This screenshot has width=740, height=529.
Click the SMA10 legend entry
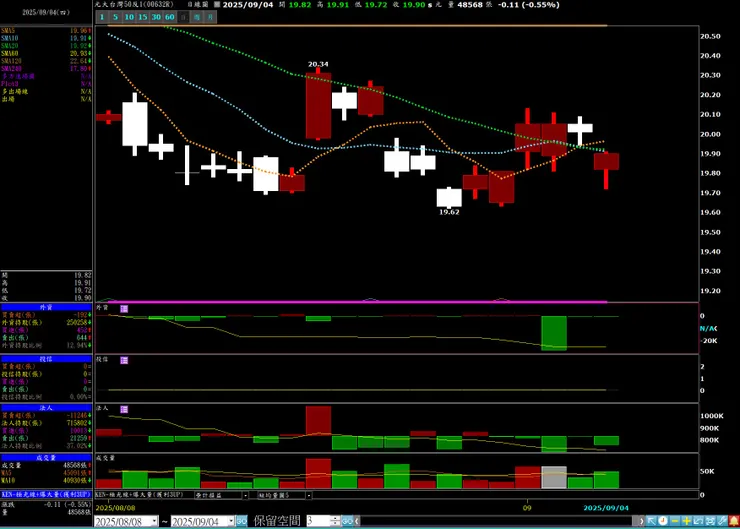click(x=46, y=38)
